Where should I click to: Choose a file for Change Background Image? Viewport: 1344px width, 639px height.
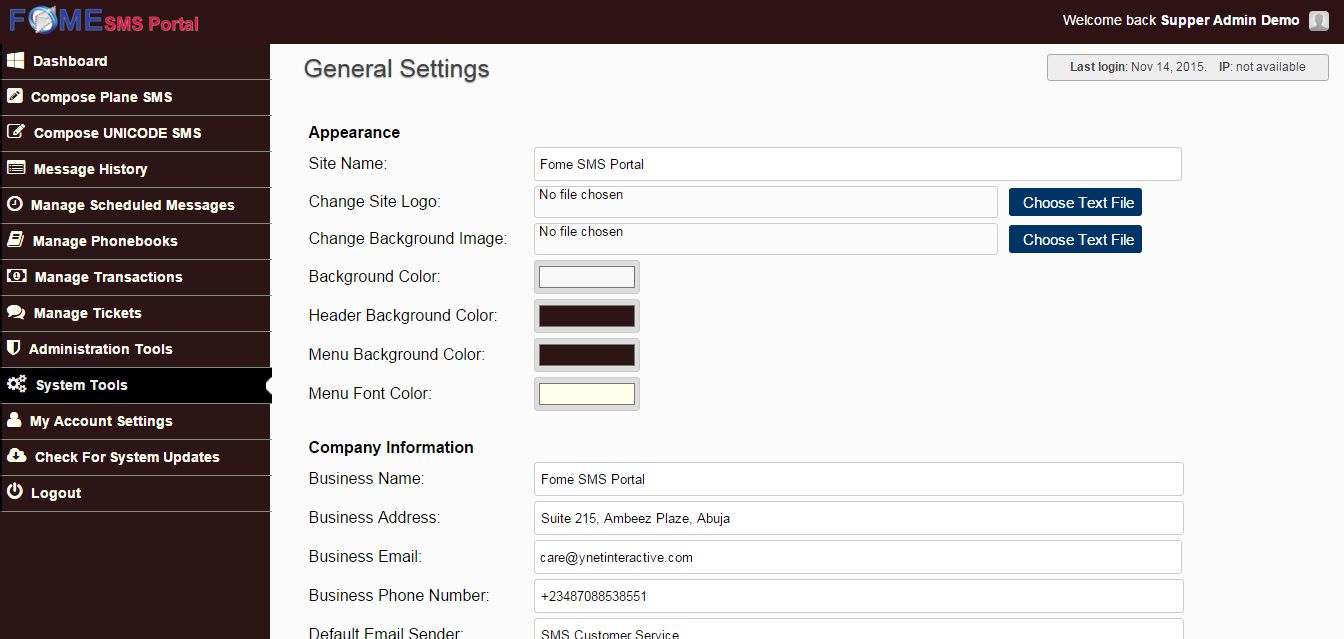pyautogui.click(x=1074, y=239)
